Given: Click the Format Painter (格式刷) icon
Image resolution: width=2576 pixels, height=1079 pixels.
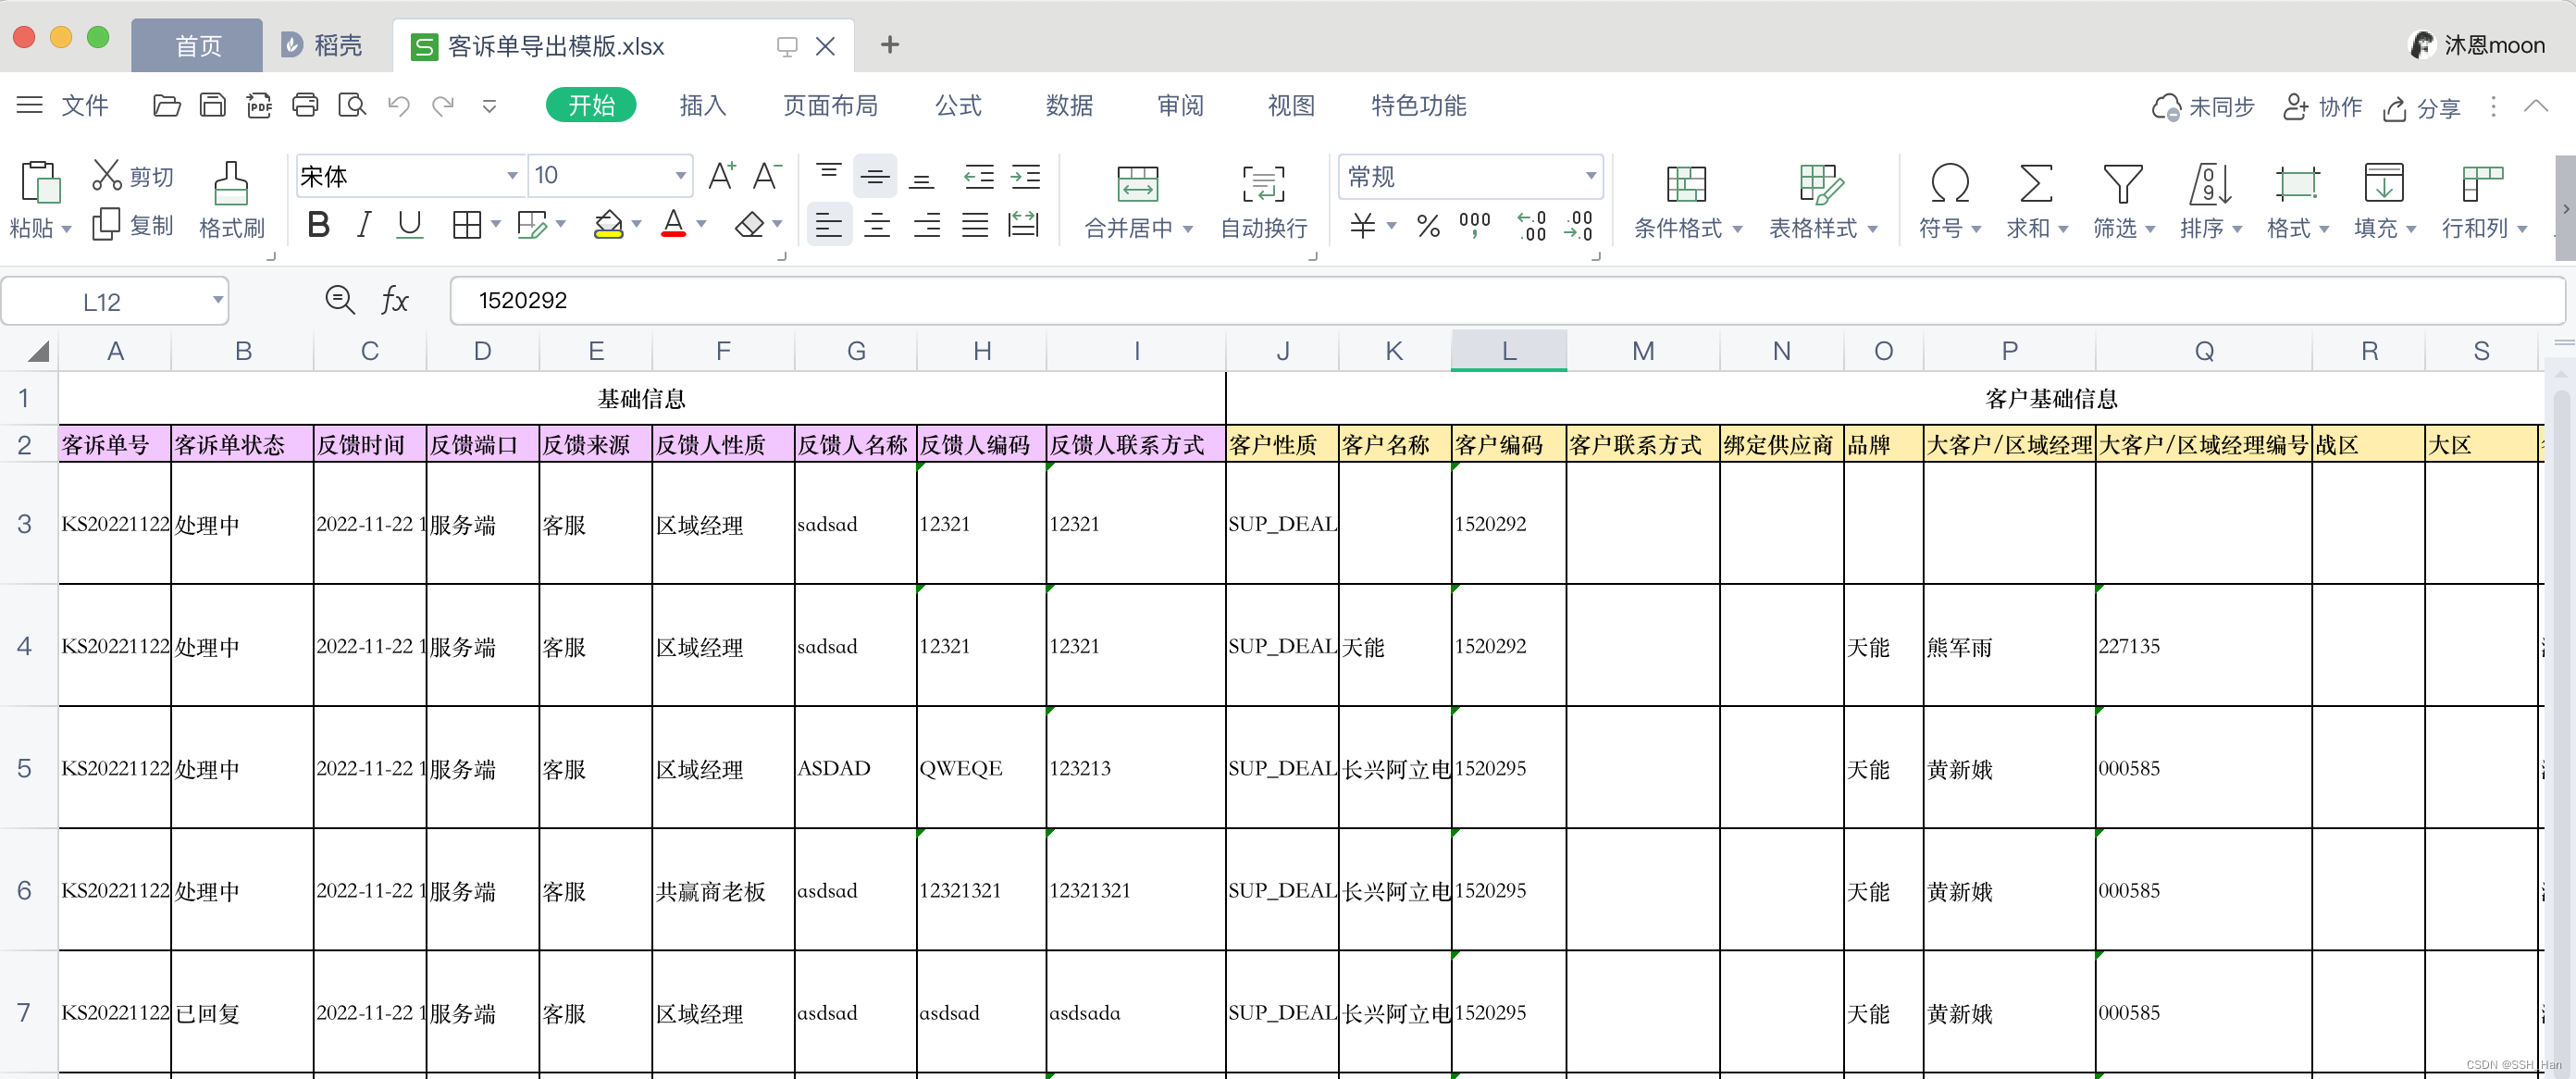Looking at the screenshot, I should (x=231, y=184).
